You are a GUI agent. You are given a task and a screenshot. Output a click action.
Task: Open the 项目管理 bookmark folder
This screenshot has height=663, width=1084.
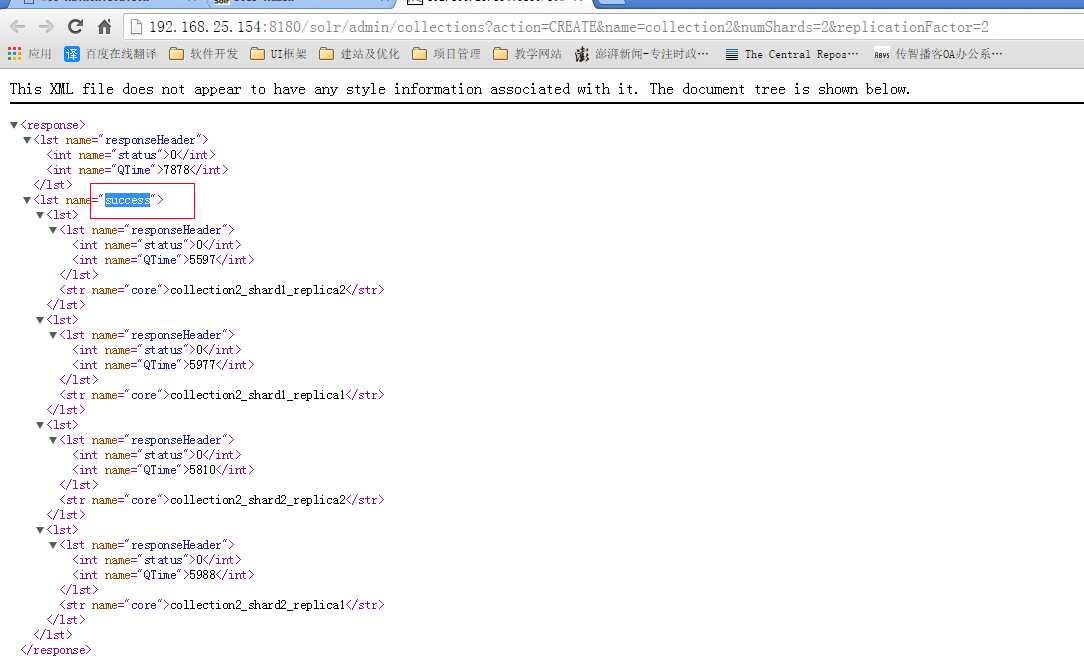click(445, 54)
